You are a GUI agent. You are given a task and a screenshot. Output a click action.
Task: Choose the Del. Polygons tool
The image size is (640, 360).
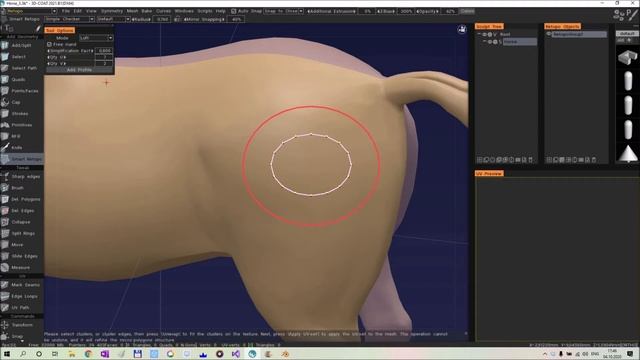coord(22,199)
